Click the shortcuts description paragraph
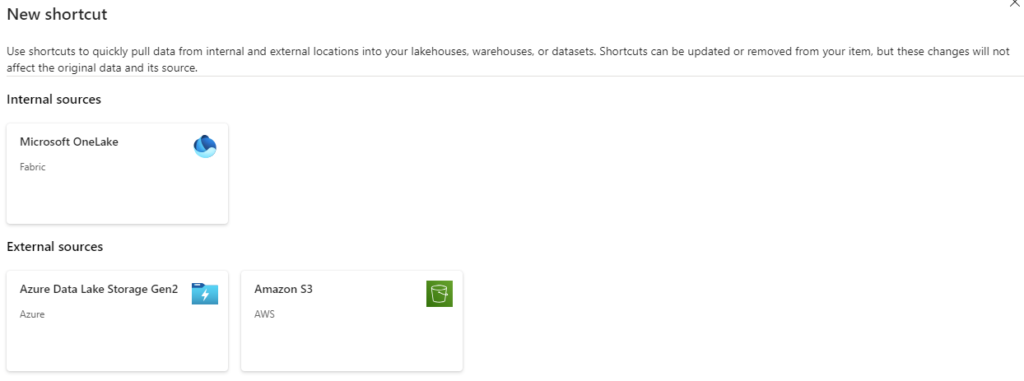Viewport: 1024px width, 381px height. click(508, 59)
